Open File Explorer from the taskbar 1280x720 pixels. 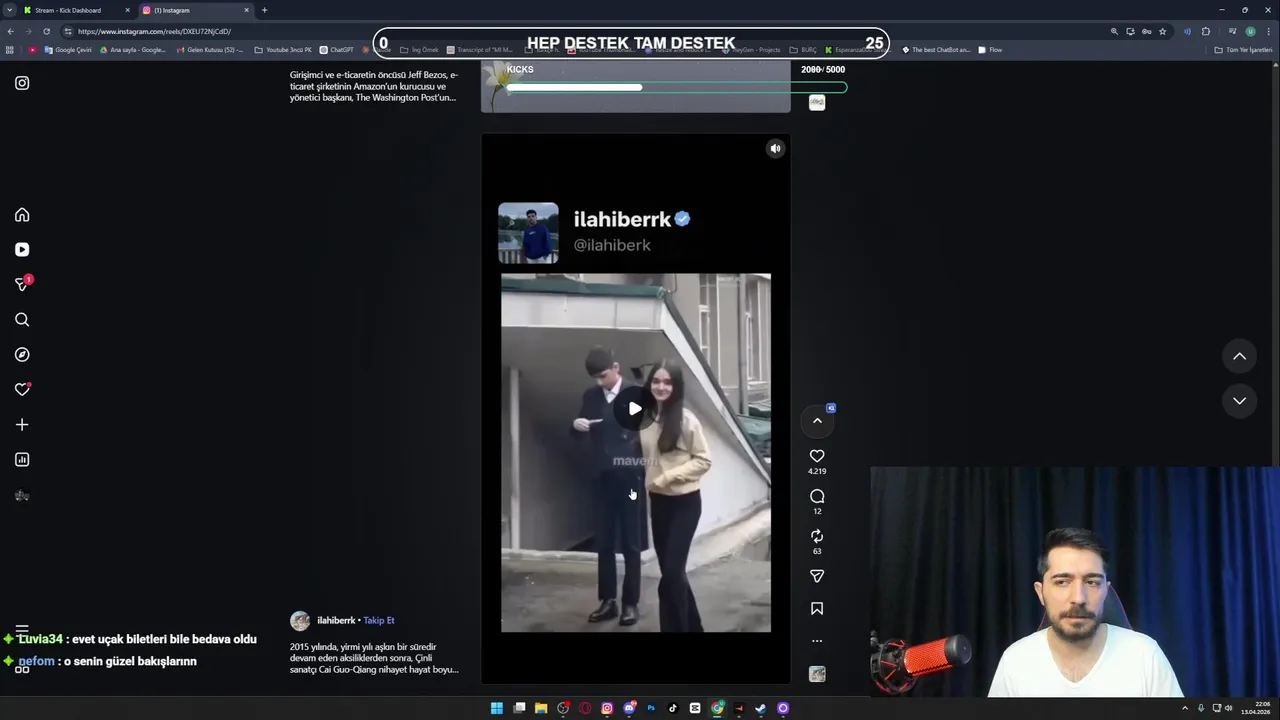point(541,708)
